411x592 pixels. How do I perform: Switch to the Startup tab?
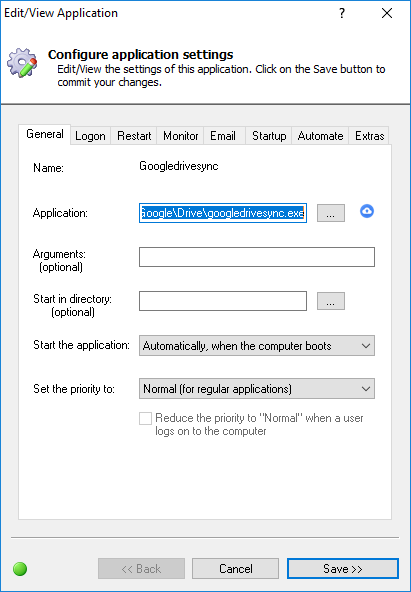tap(269, 136)
